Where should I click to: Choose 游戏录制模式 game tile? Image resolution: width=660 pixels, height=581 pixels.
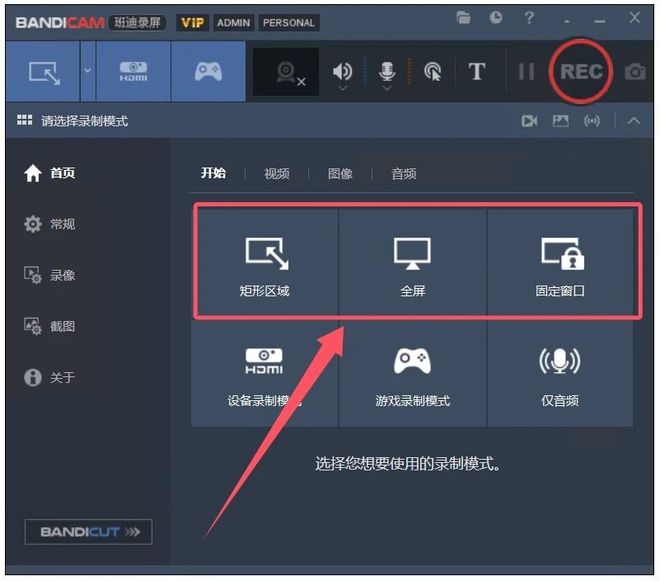(x=412, y=375)
